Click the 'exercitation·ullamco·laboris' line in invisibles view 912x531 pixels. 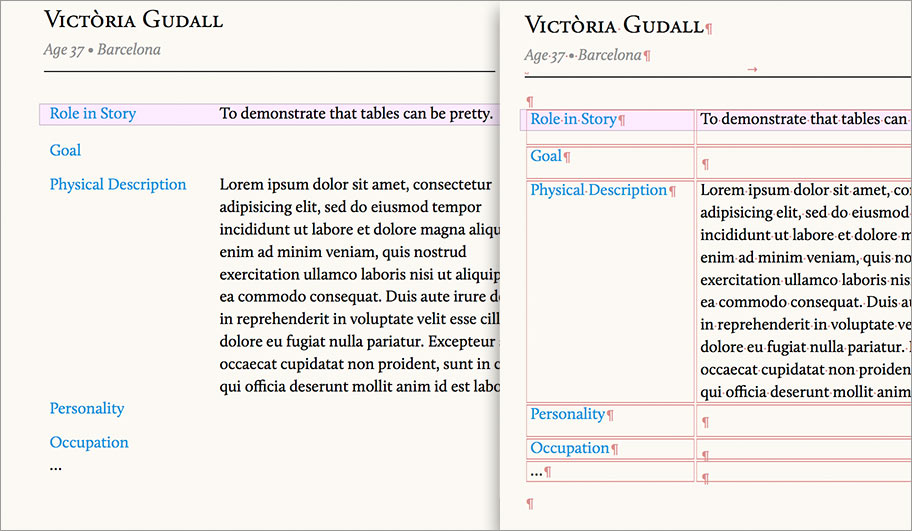pos(806,280)
